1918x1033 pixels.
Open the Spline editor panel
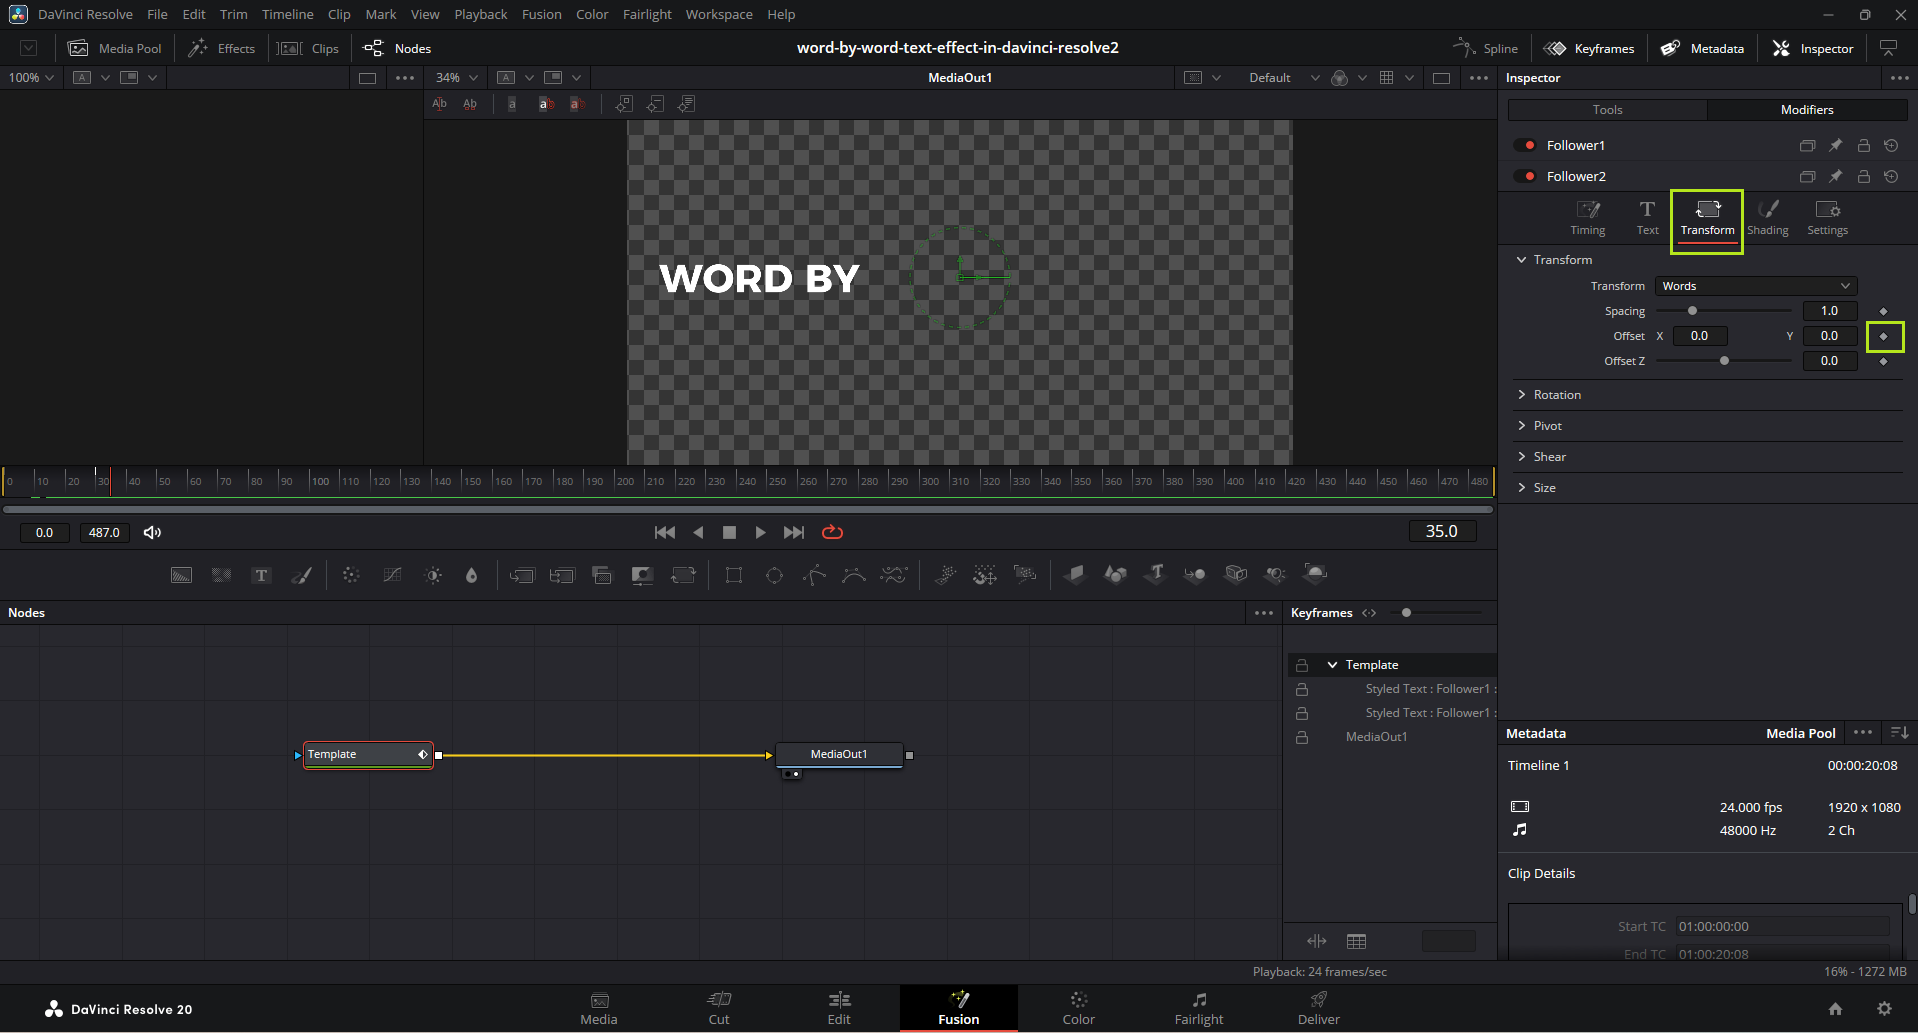(x=1485, y=48)
